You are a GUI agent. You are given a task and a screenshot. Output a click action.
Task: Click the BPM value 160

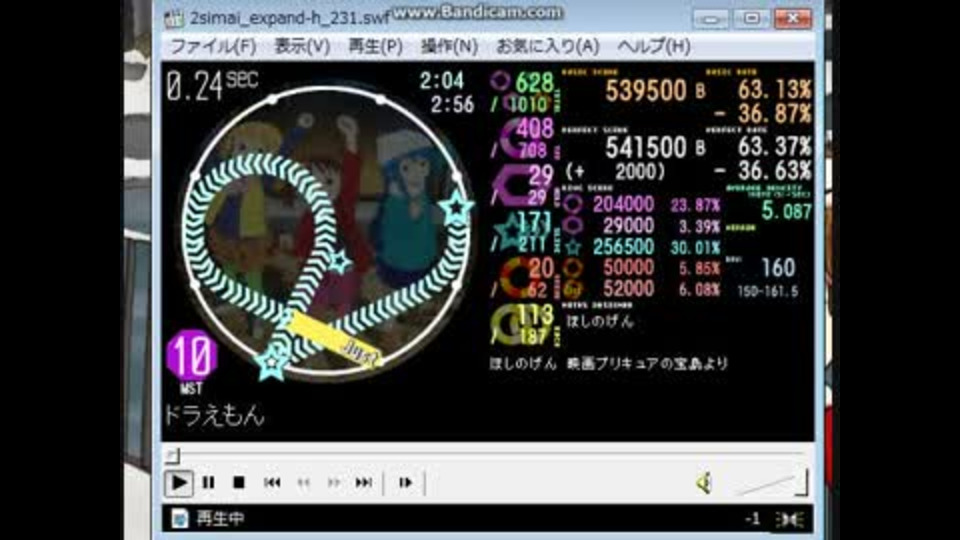tap(778, 268)
